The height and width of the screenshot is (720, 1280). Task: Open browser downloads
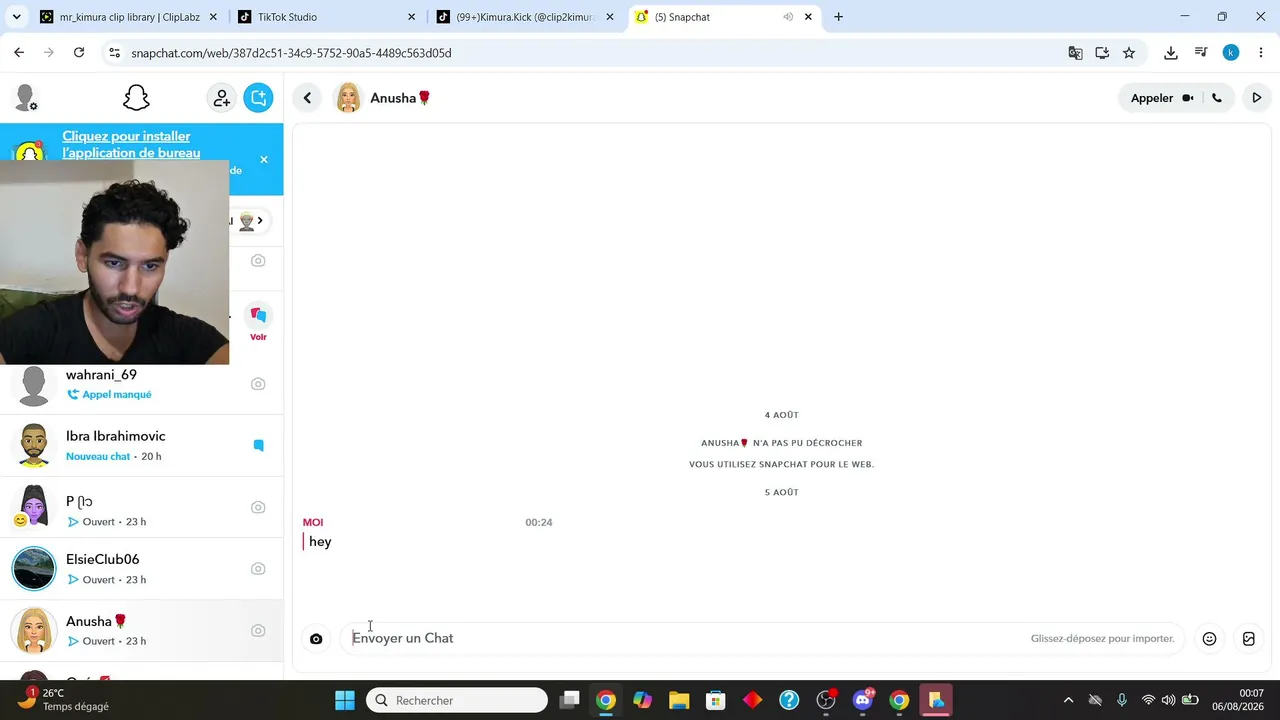click(1171, 53)
